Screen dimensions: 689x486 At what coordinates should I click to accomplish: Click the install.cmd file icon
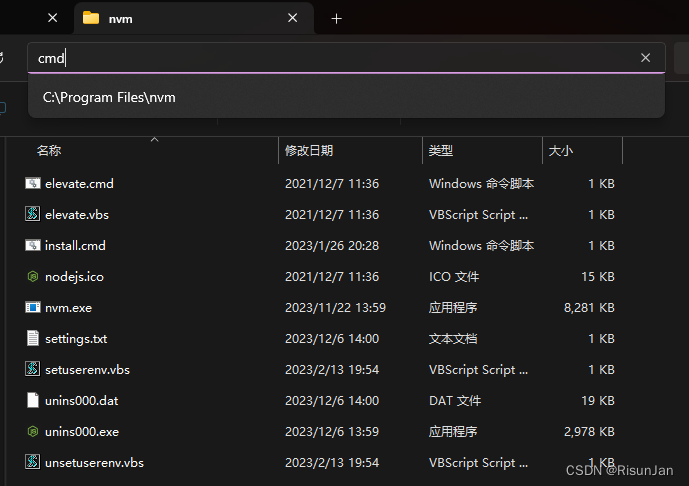(x=33, y=245)
